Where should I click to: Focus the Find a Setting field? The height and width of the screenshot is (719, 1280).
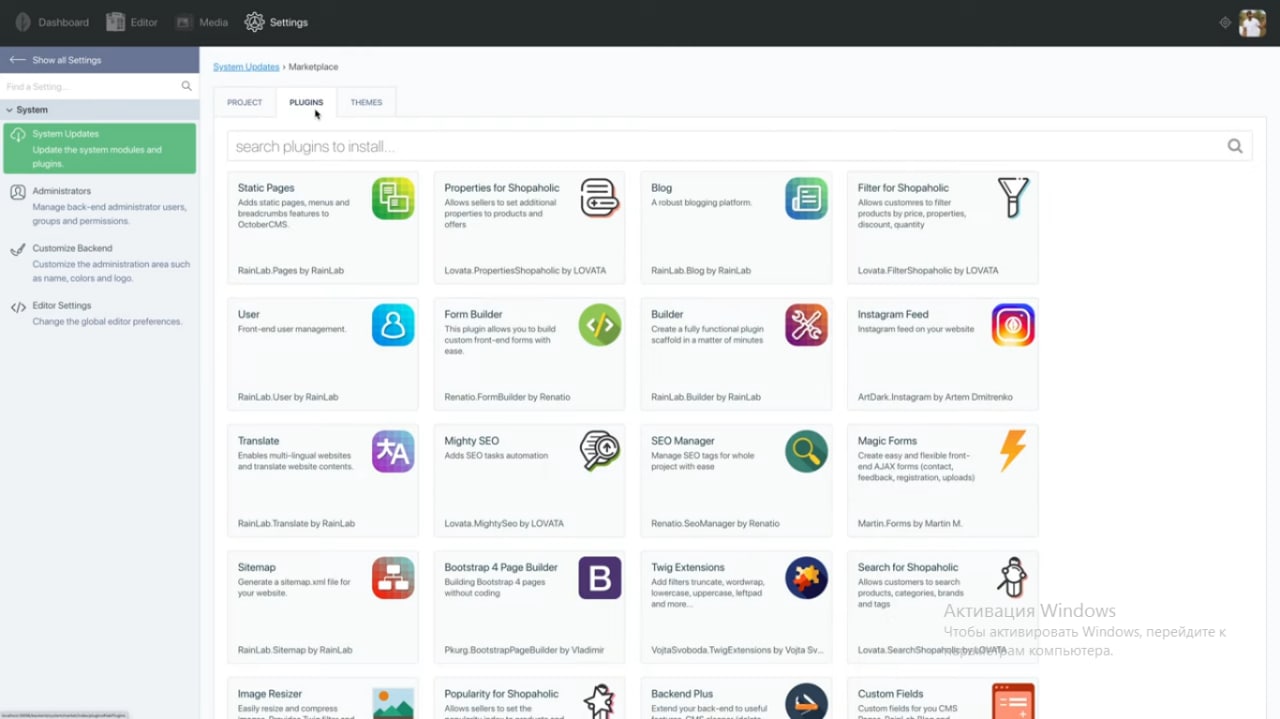(90, 87)
